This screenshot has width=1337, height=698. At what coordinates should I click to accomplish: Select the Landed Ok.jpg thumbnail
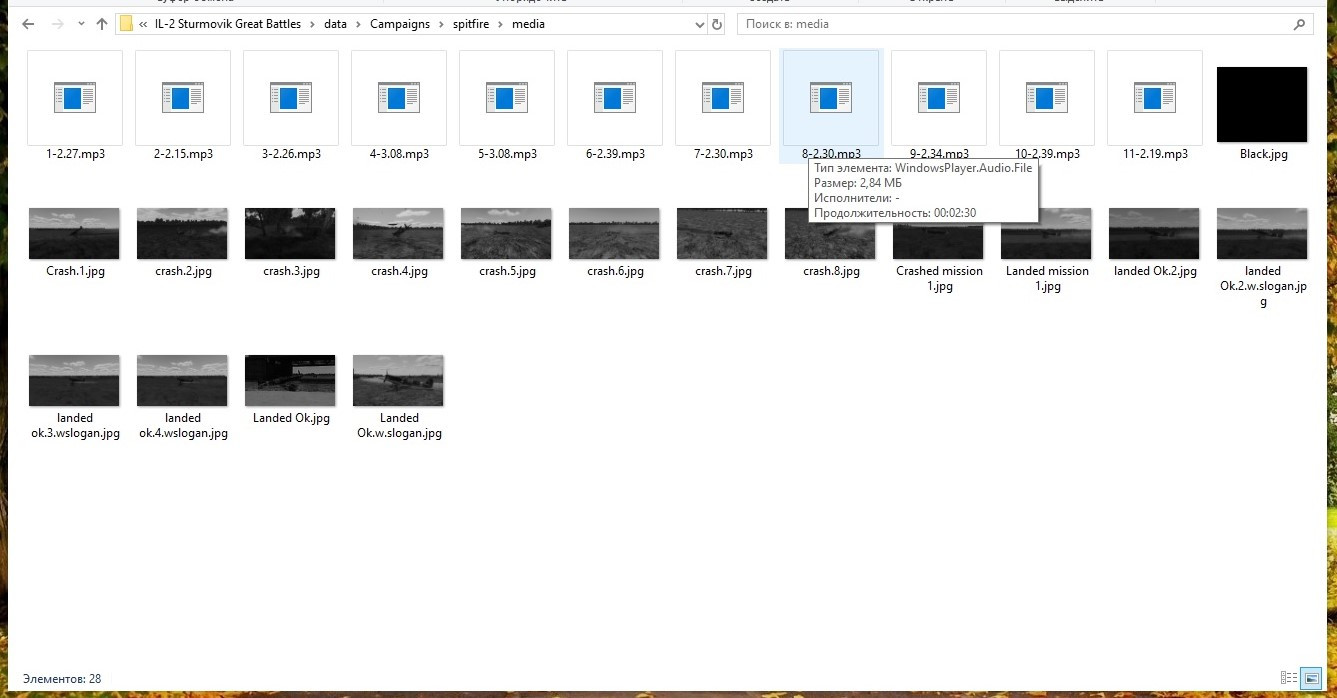coord(290,380)
